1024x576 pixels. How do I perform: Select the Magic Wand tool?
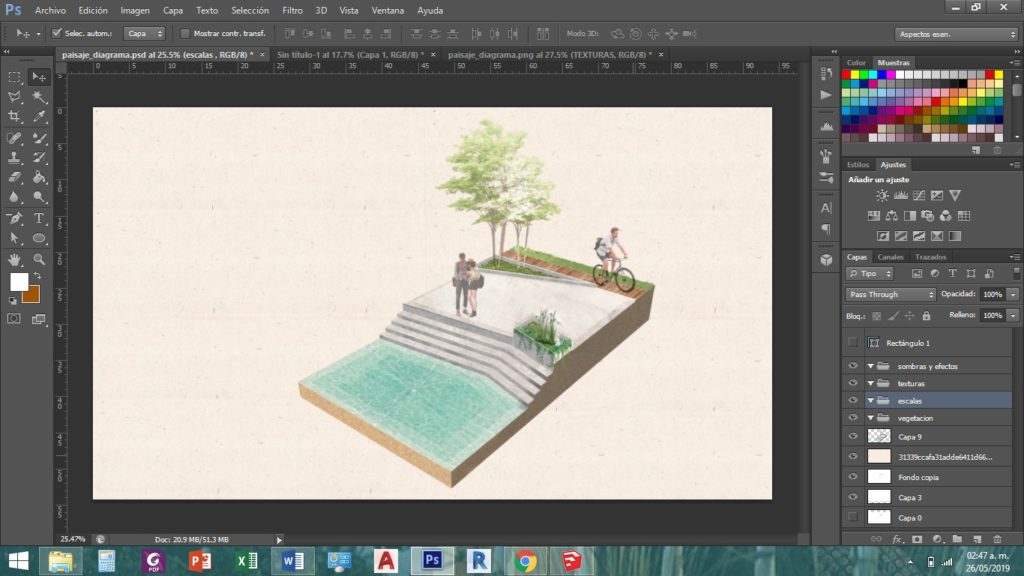coord(39,97)
